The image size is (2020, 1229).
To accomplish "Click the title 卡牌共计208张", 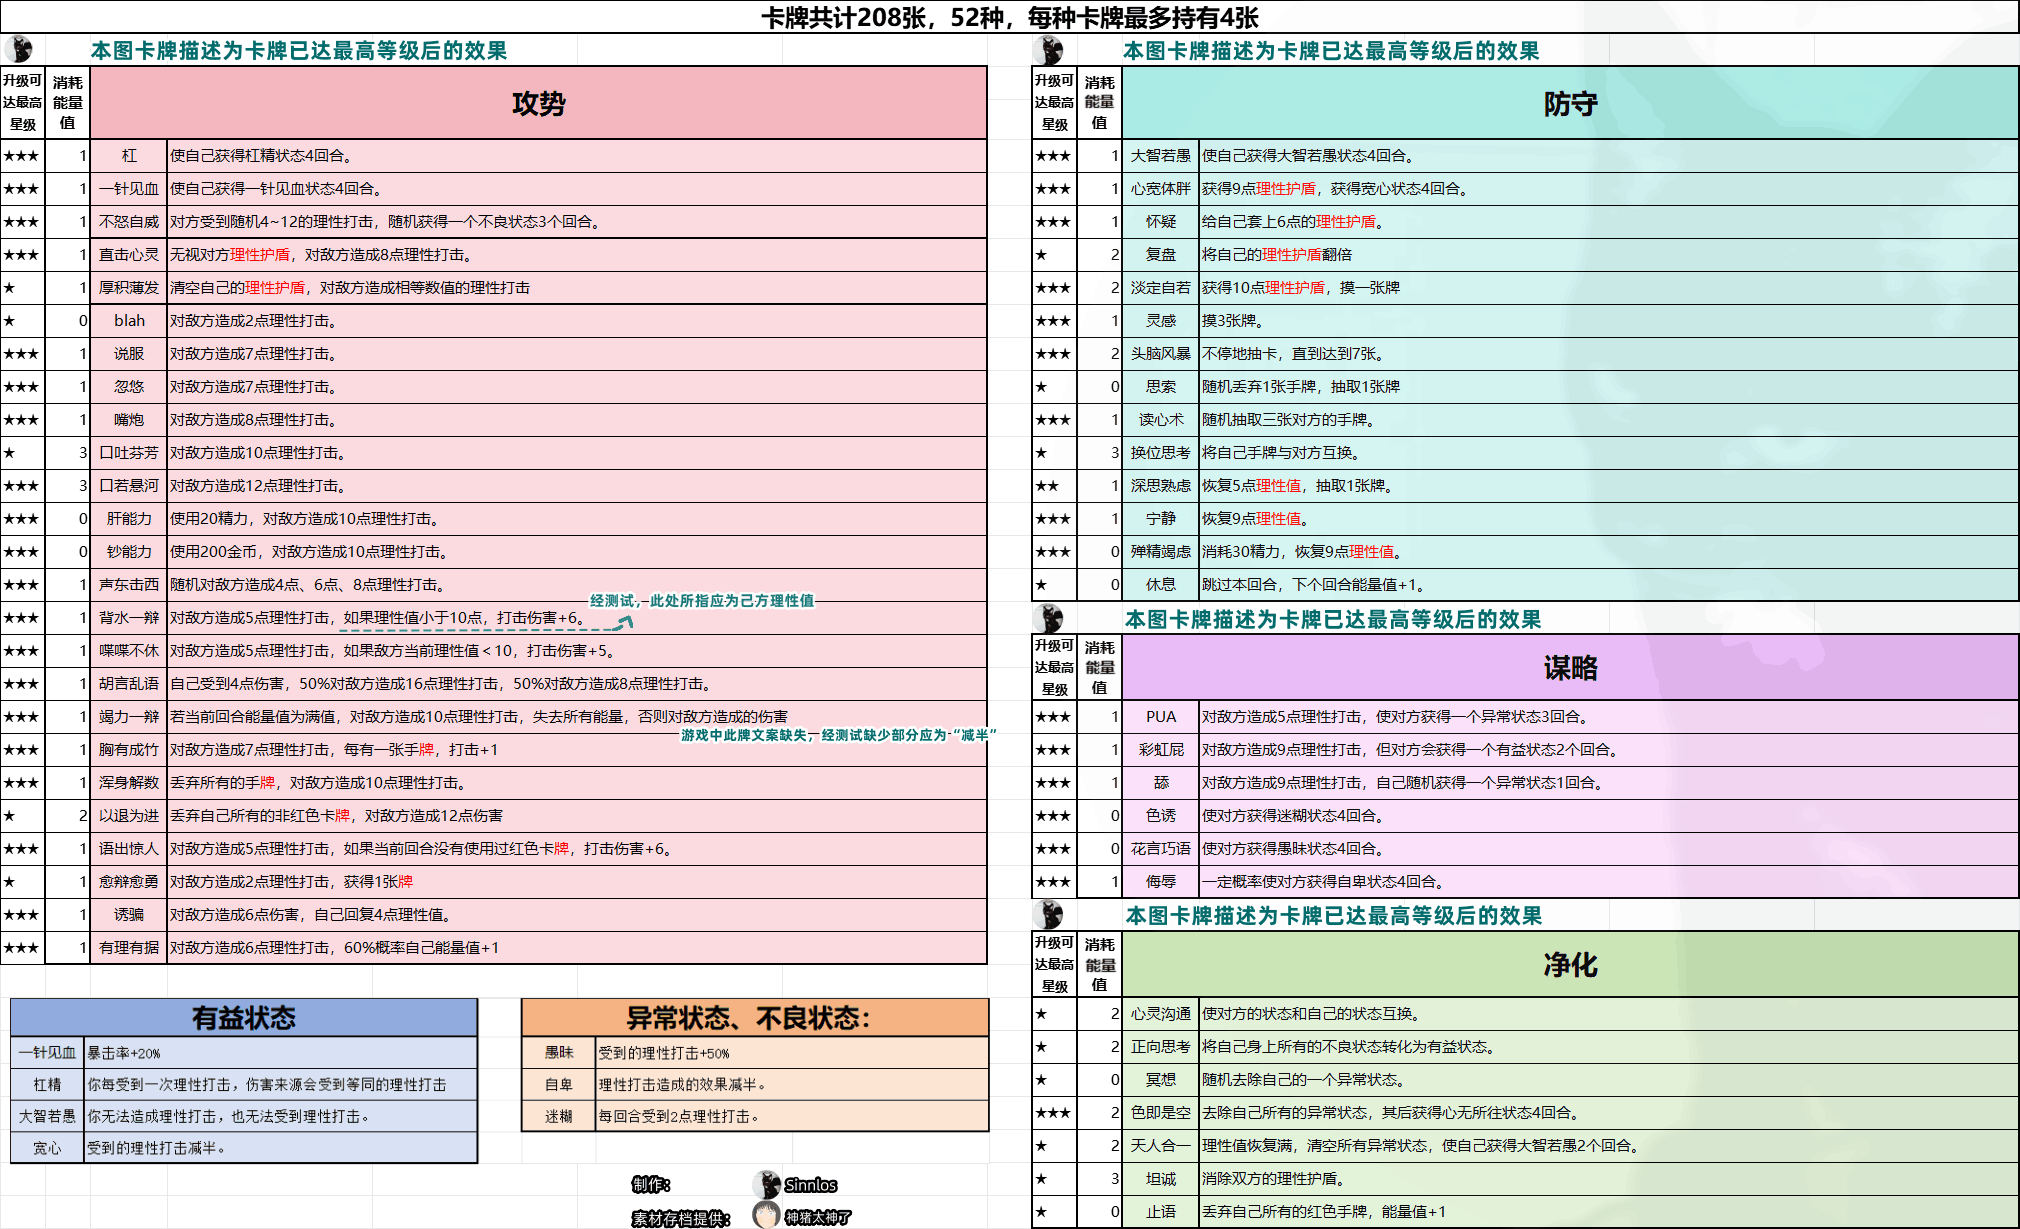I will pos(1010,17).
